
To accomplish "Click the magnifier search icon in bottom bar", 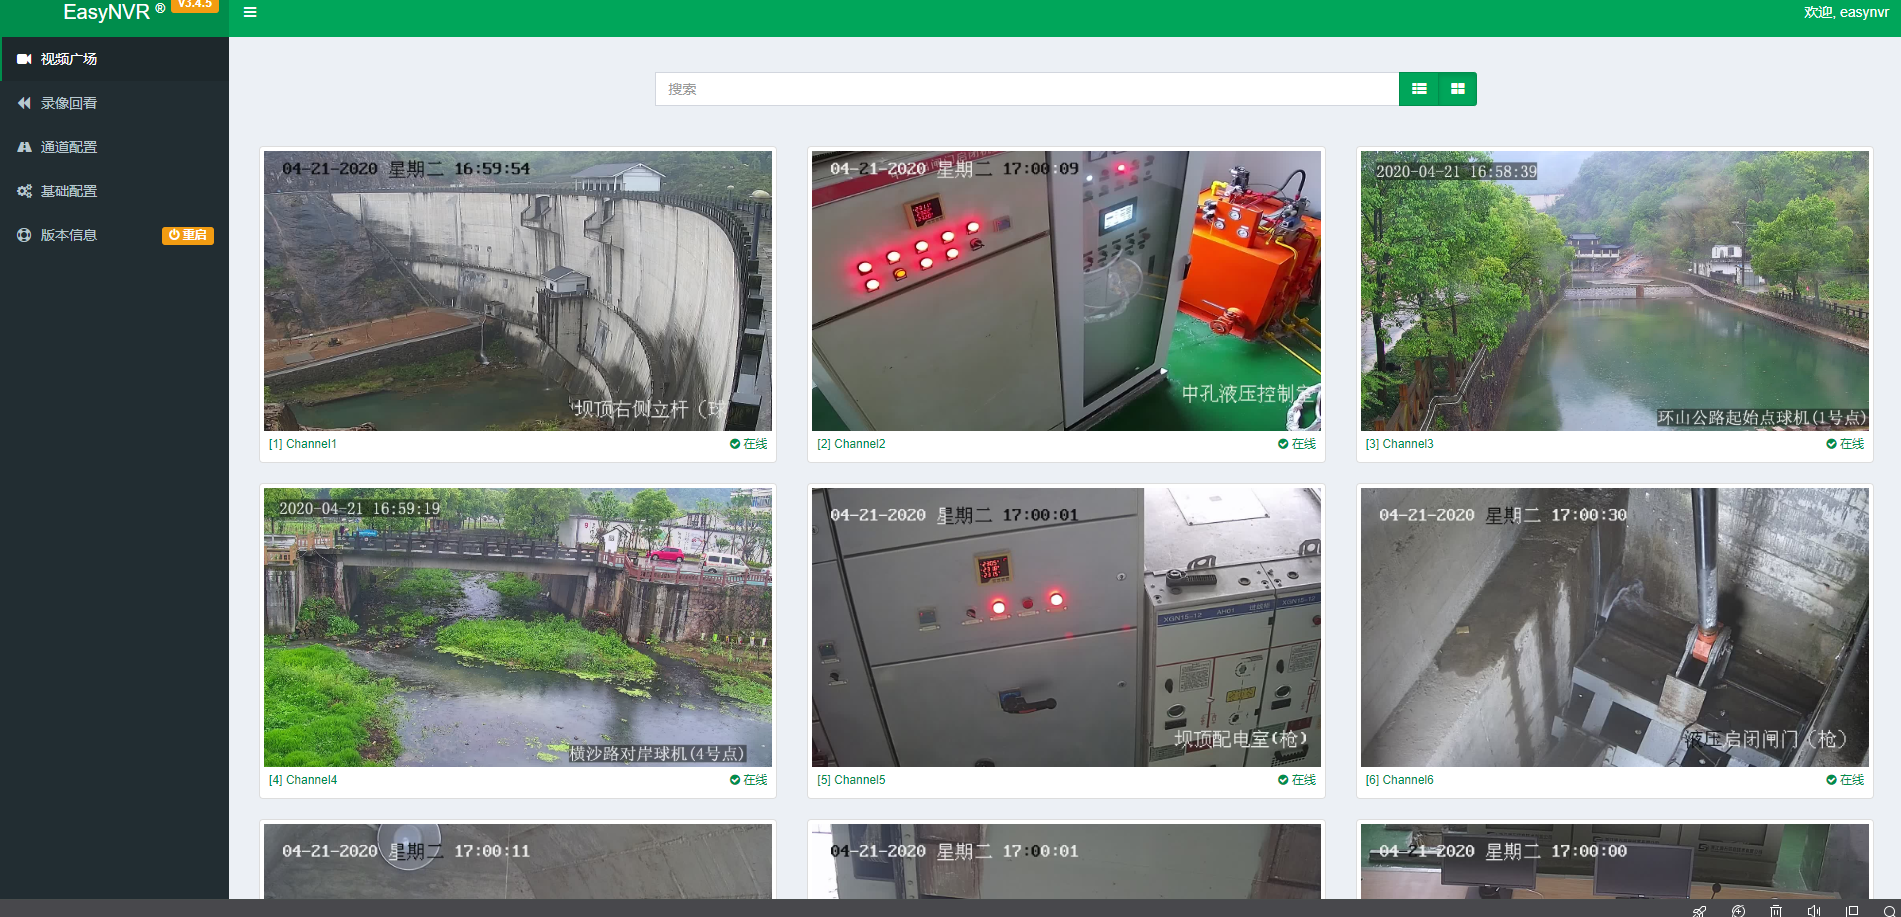I will [1890, 910].
